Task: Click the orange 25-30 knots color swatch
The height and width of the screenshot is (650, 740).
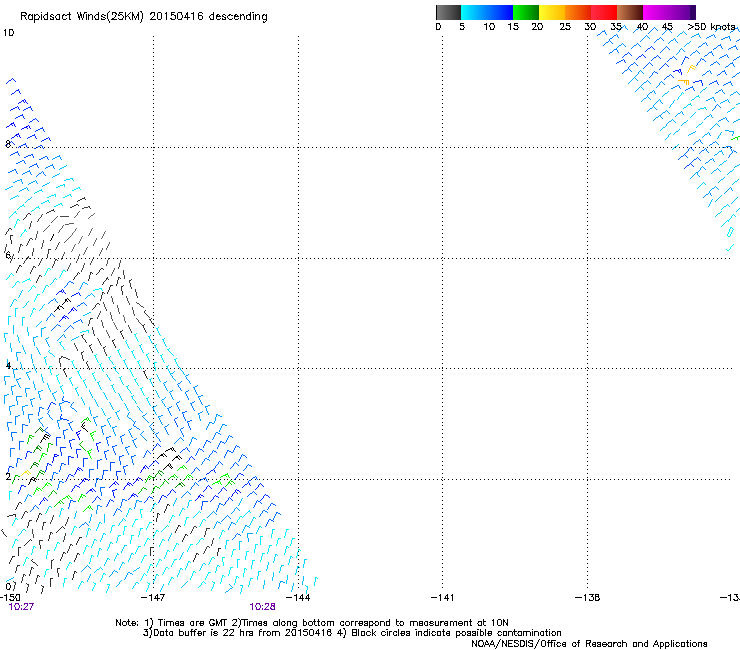Action: coord(578,12)
